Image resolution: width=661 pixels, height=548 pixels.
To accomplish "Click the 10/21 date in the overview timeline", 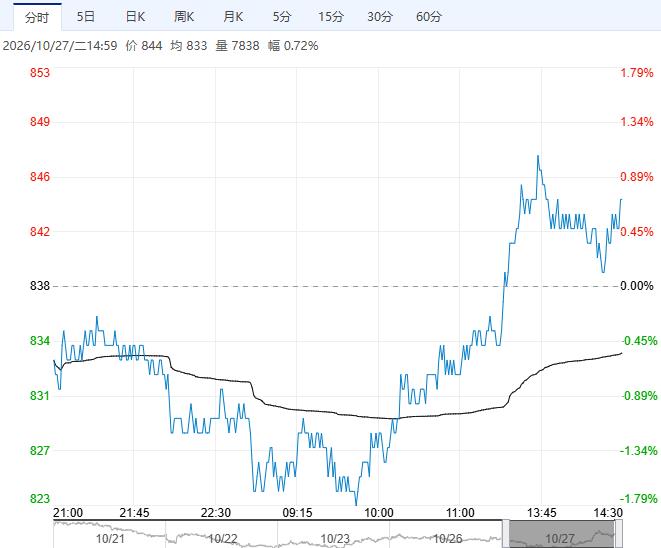I will pos(110,539).
